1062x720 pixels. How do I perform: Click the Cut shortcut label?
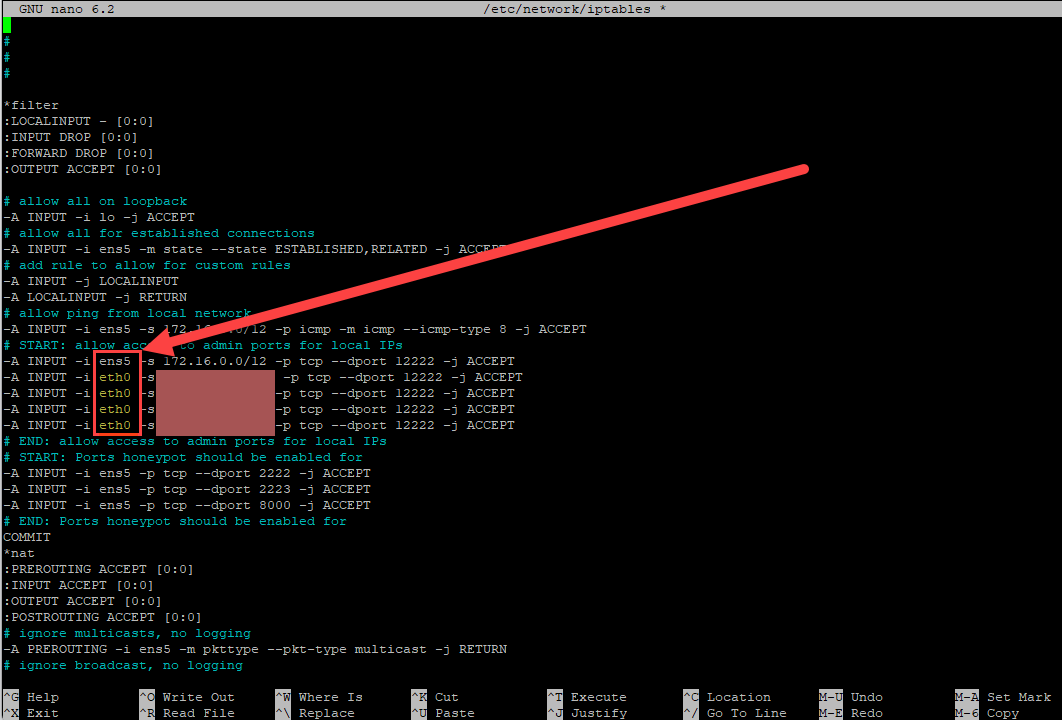(x=446, y=697)
